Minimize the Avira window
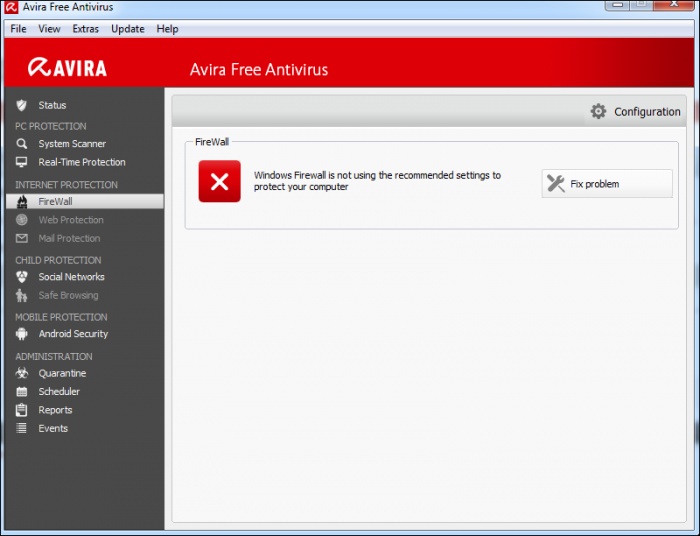This screenshot has height=536, width=700. tap(618, 4)
